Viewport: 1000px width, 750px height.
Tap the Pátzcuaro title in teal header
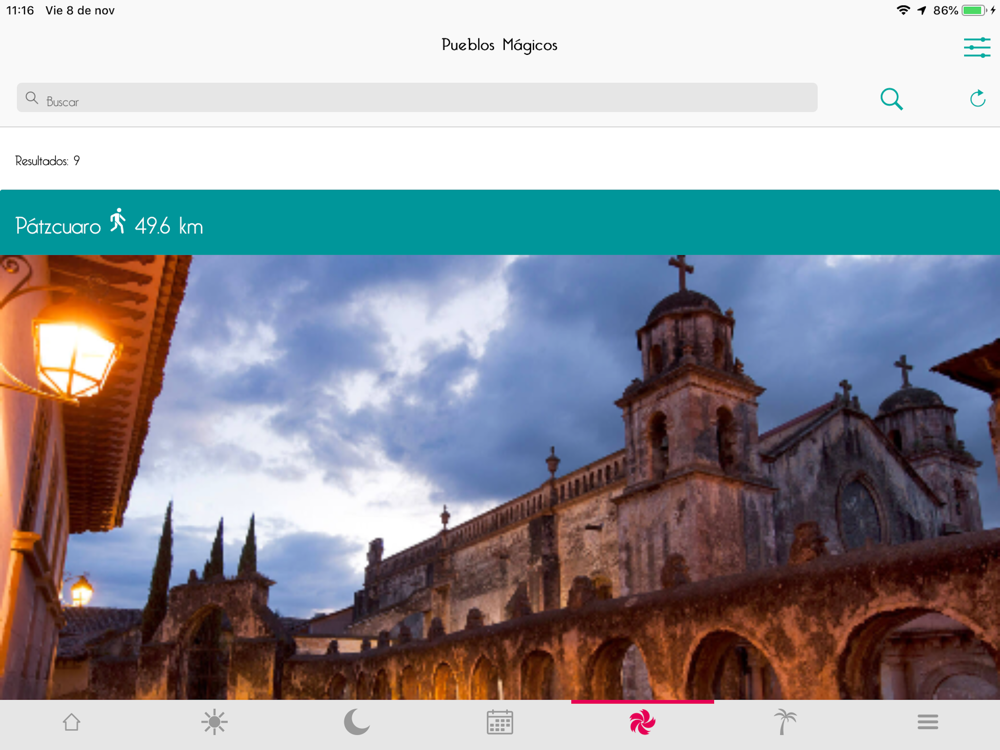pyautogui.click(x=58, y=226)
